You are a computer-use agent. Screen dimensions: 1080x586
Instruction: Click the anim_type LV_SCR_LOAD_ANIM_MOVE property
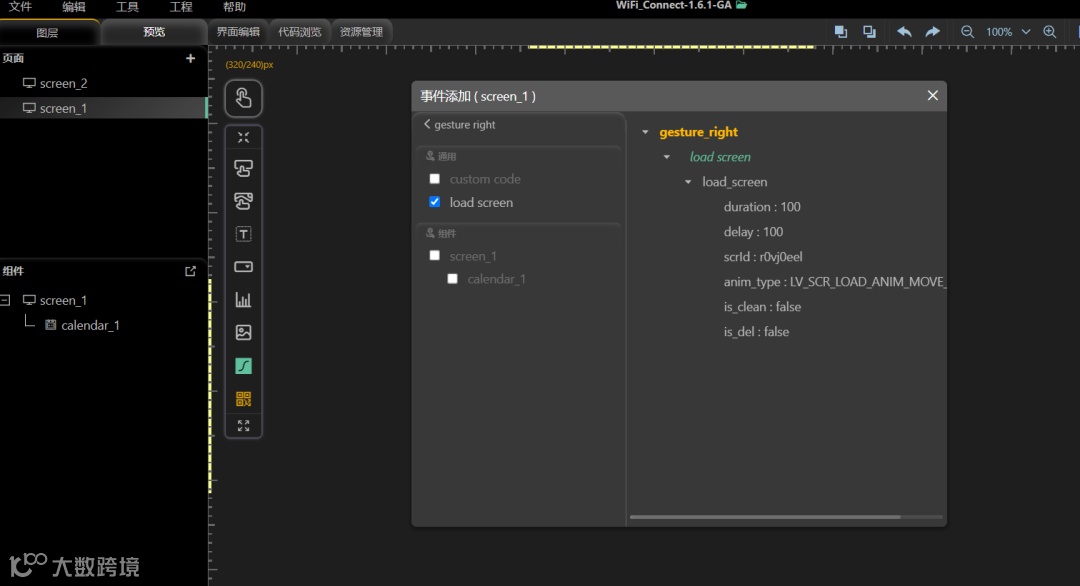click(834, 282)
